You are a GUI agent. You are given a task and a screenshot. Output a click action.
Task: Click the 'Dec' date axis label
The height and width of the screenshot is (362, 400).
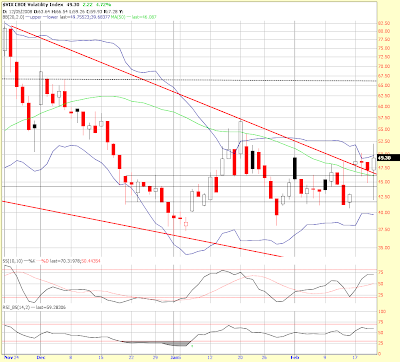[41, 357]
